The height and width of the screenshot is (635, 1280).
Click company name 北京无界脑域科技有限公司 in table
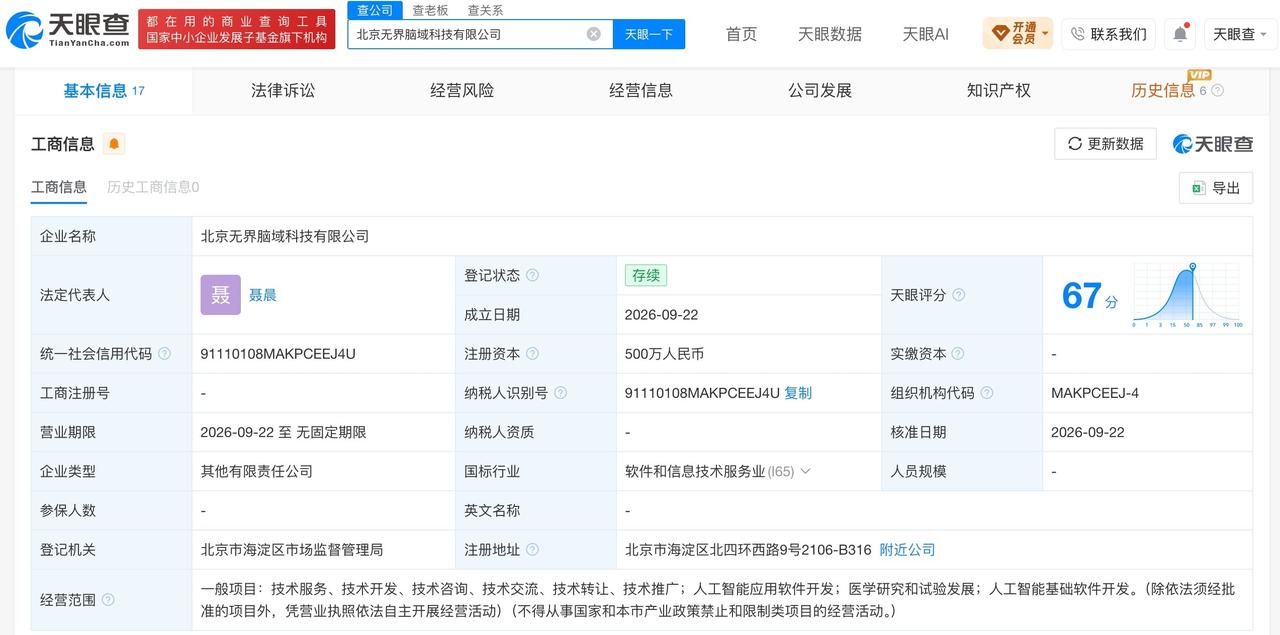click(x=285, y=237)
